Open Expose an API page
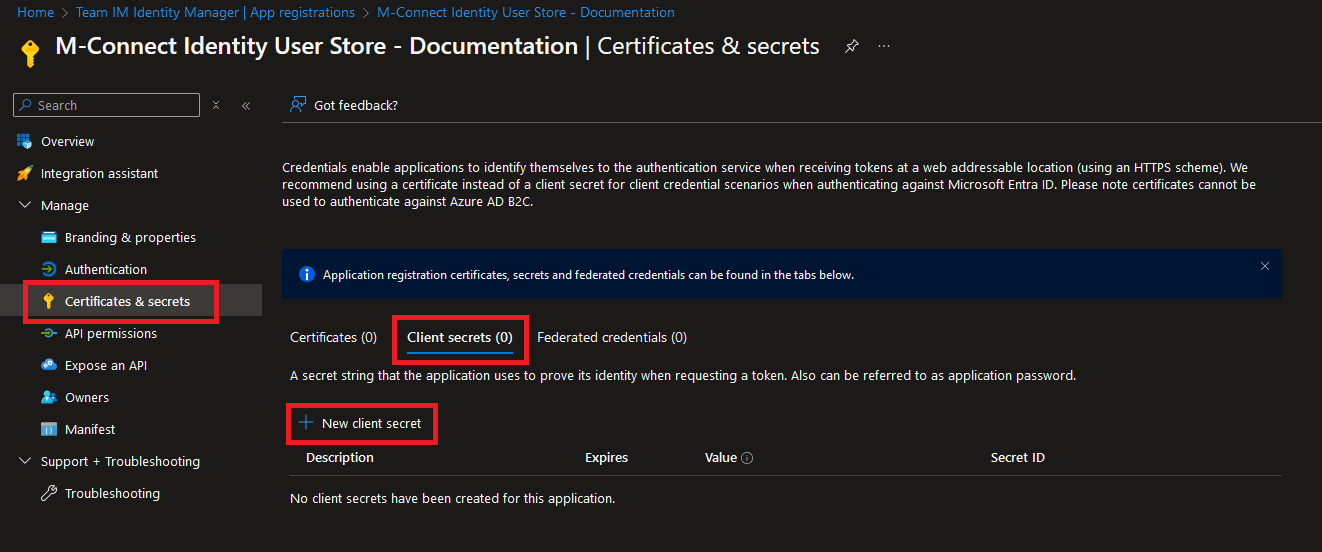 point(106,365)
